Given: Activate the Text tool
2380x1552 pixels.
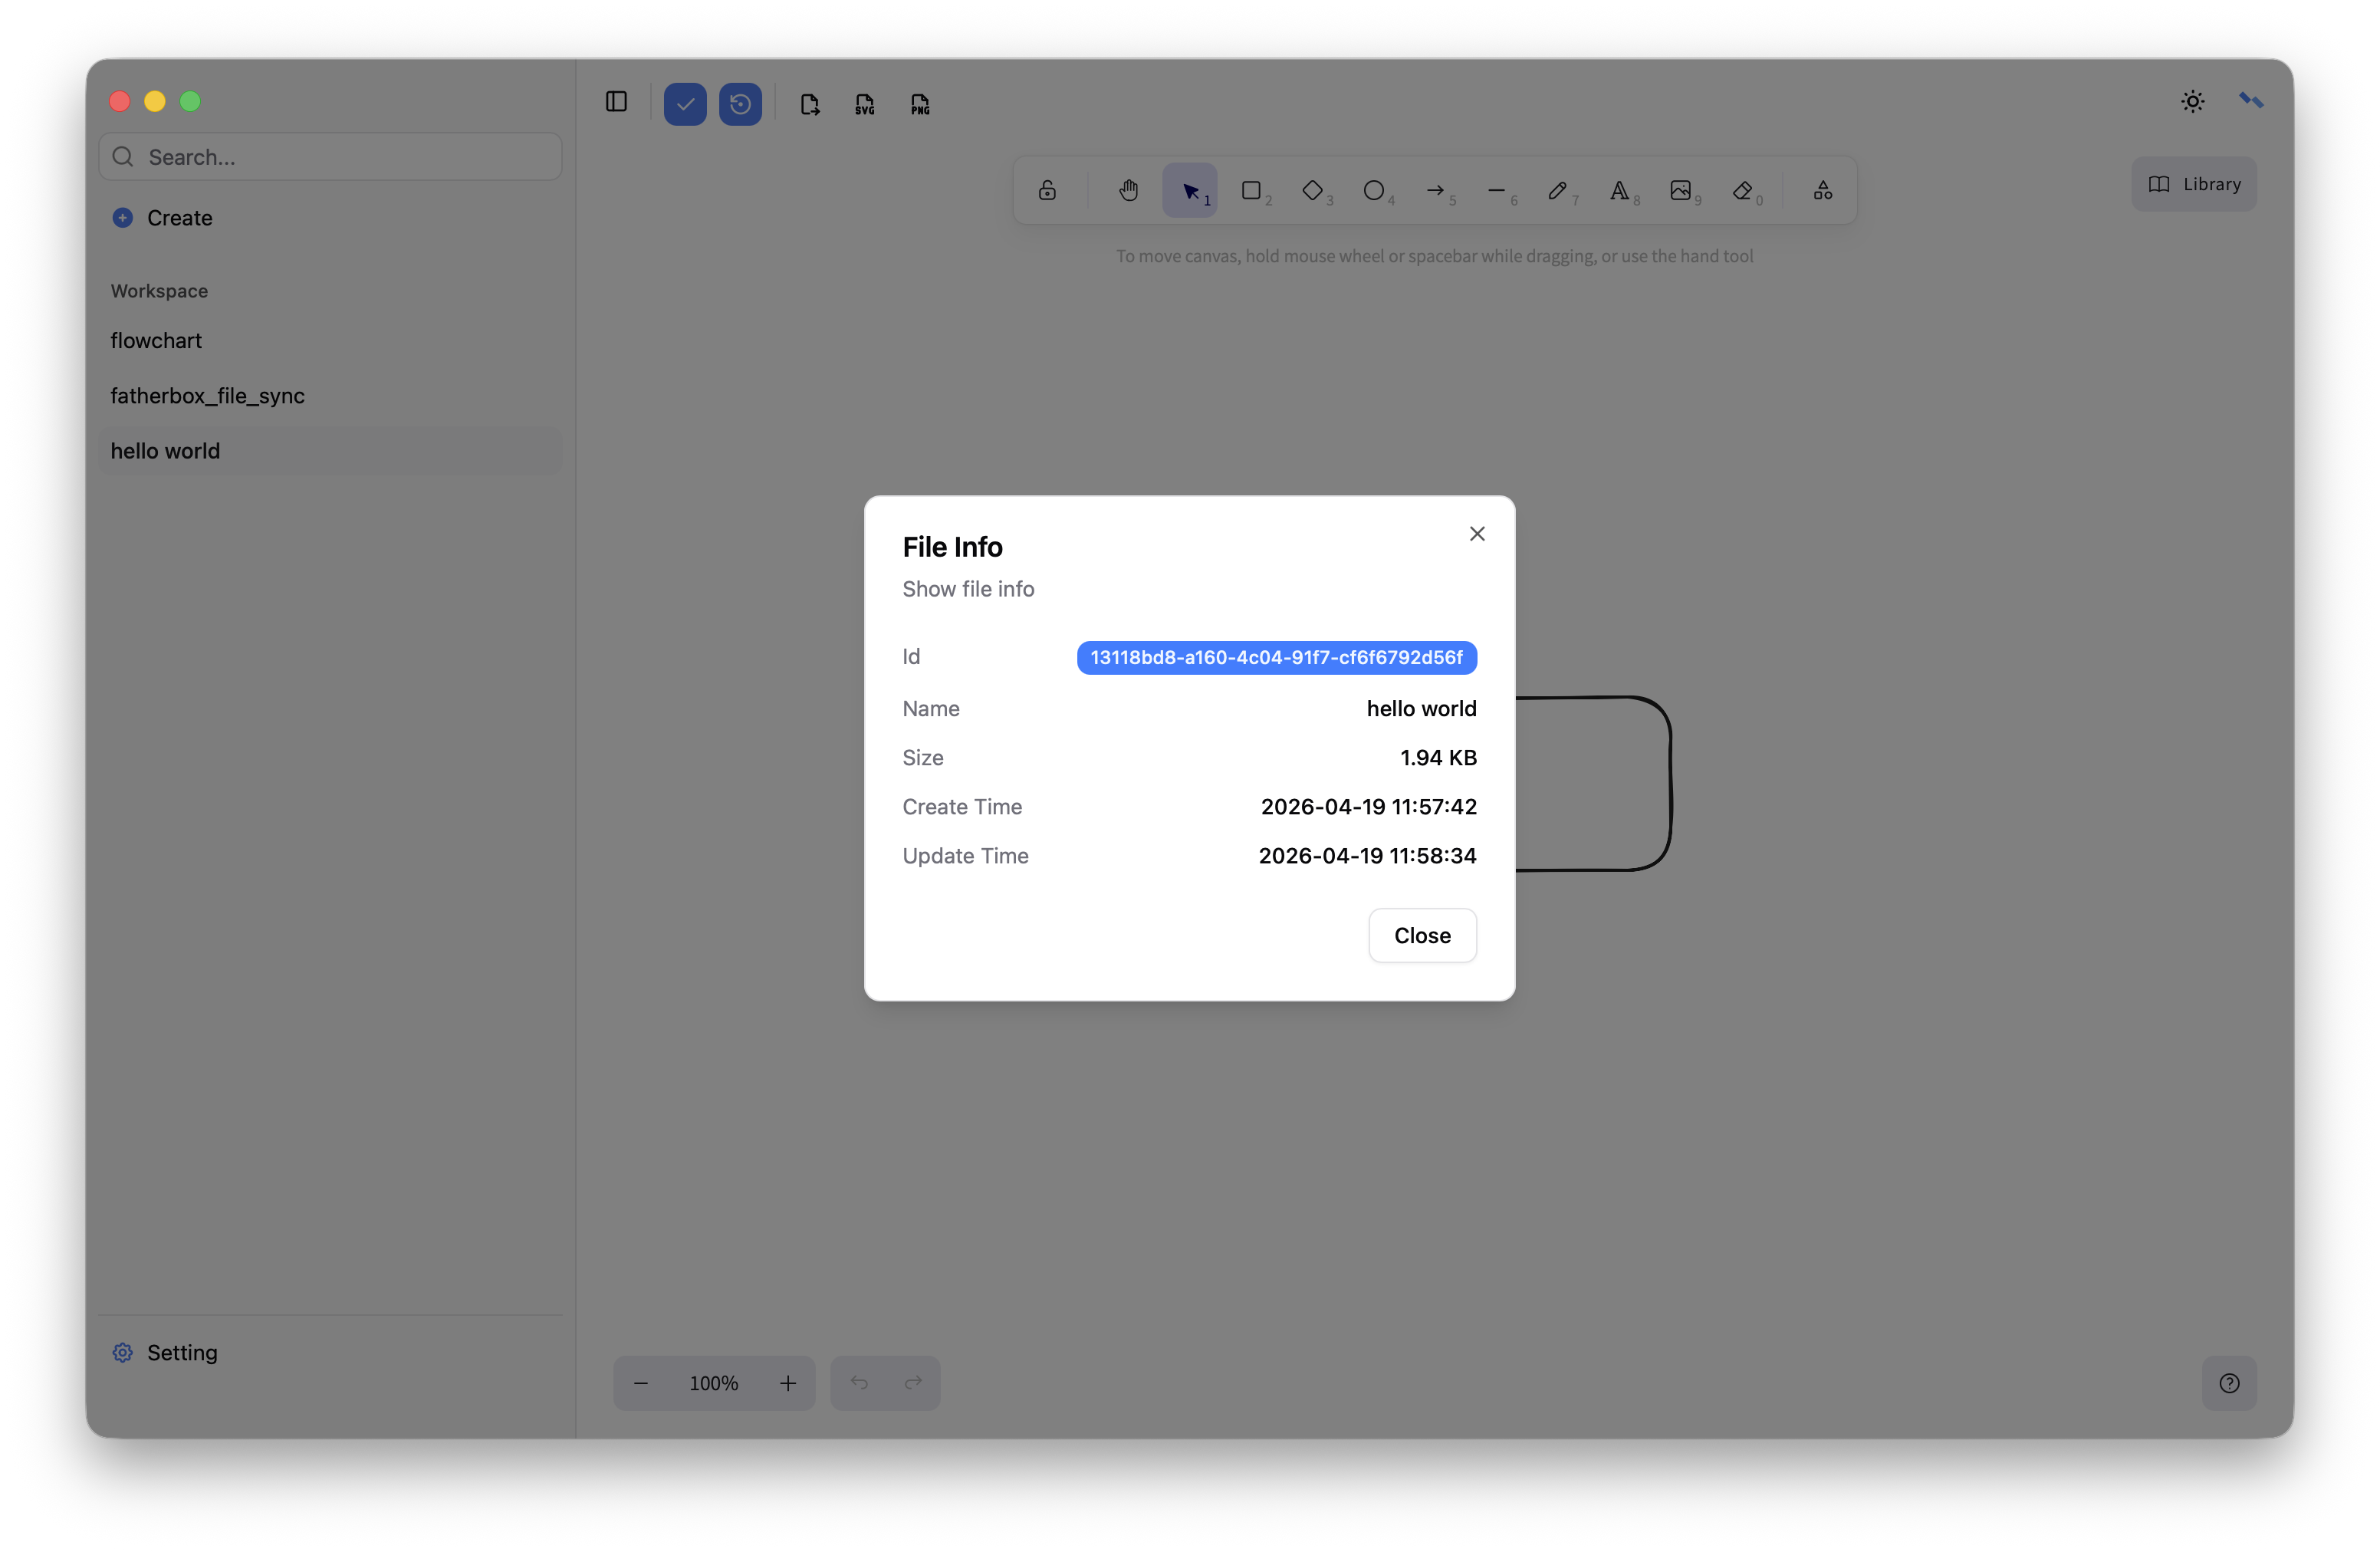Looking at the screenshot, I should click(x=1619, y=190).
